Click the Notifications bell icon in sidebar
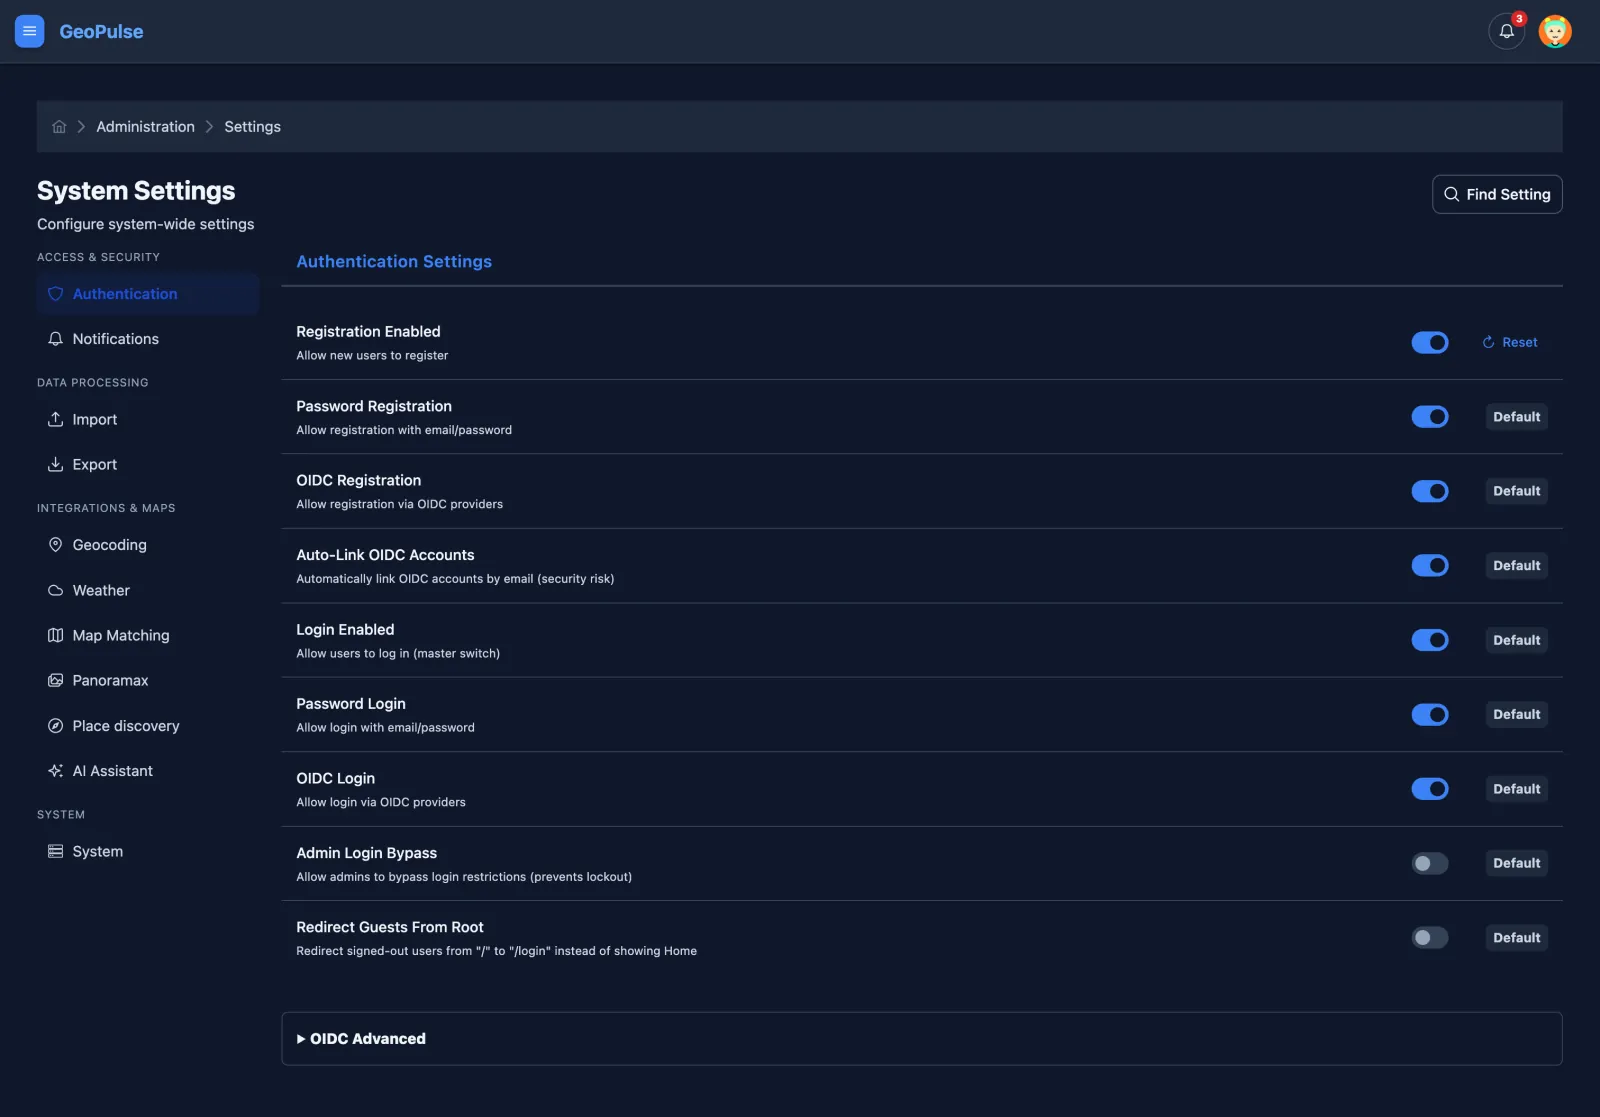The height and width of the screenshot is (1117, 1600). pyautogui.click(x=56, y=339)
